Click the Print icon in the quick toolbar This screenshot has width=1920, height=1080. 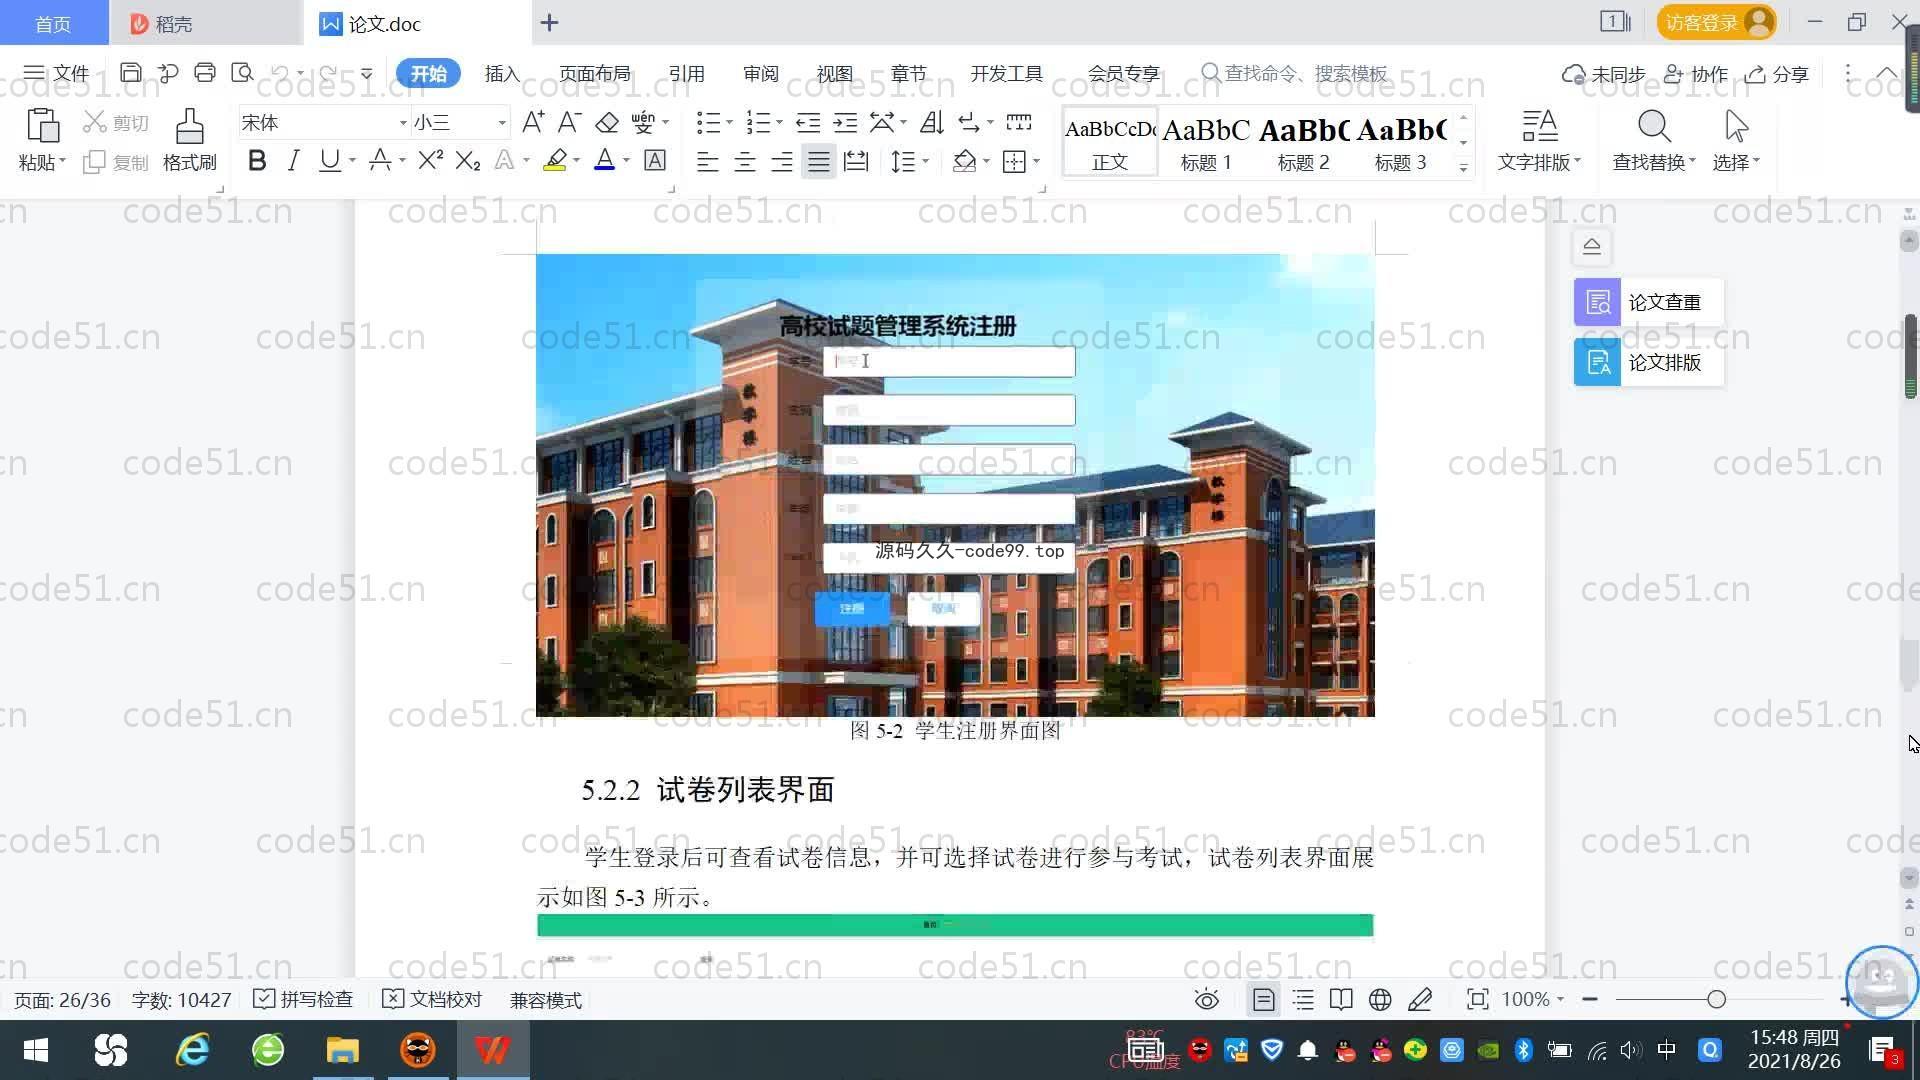click(x=205, y=73)
